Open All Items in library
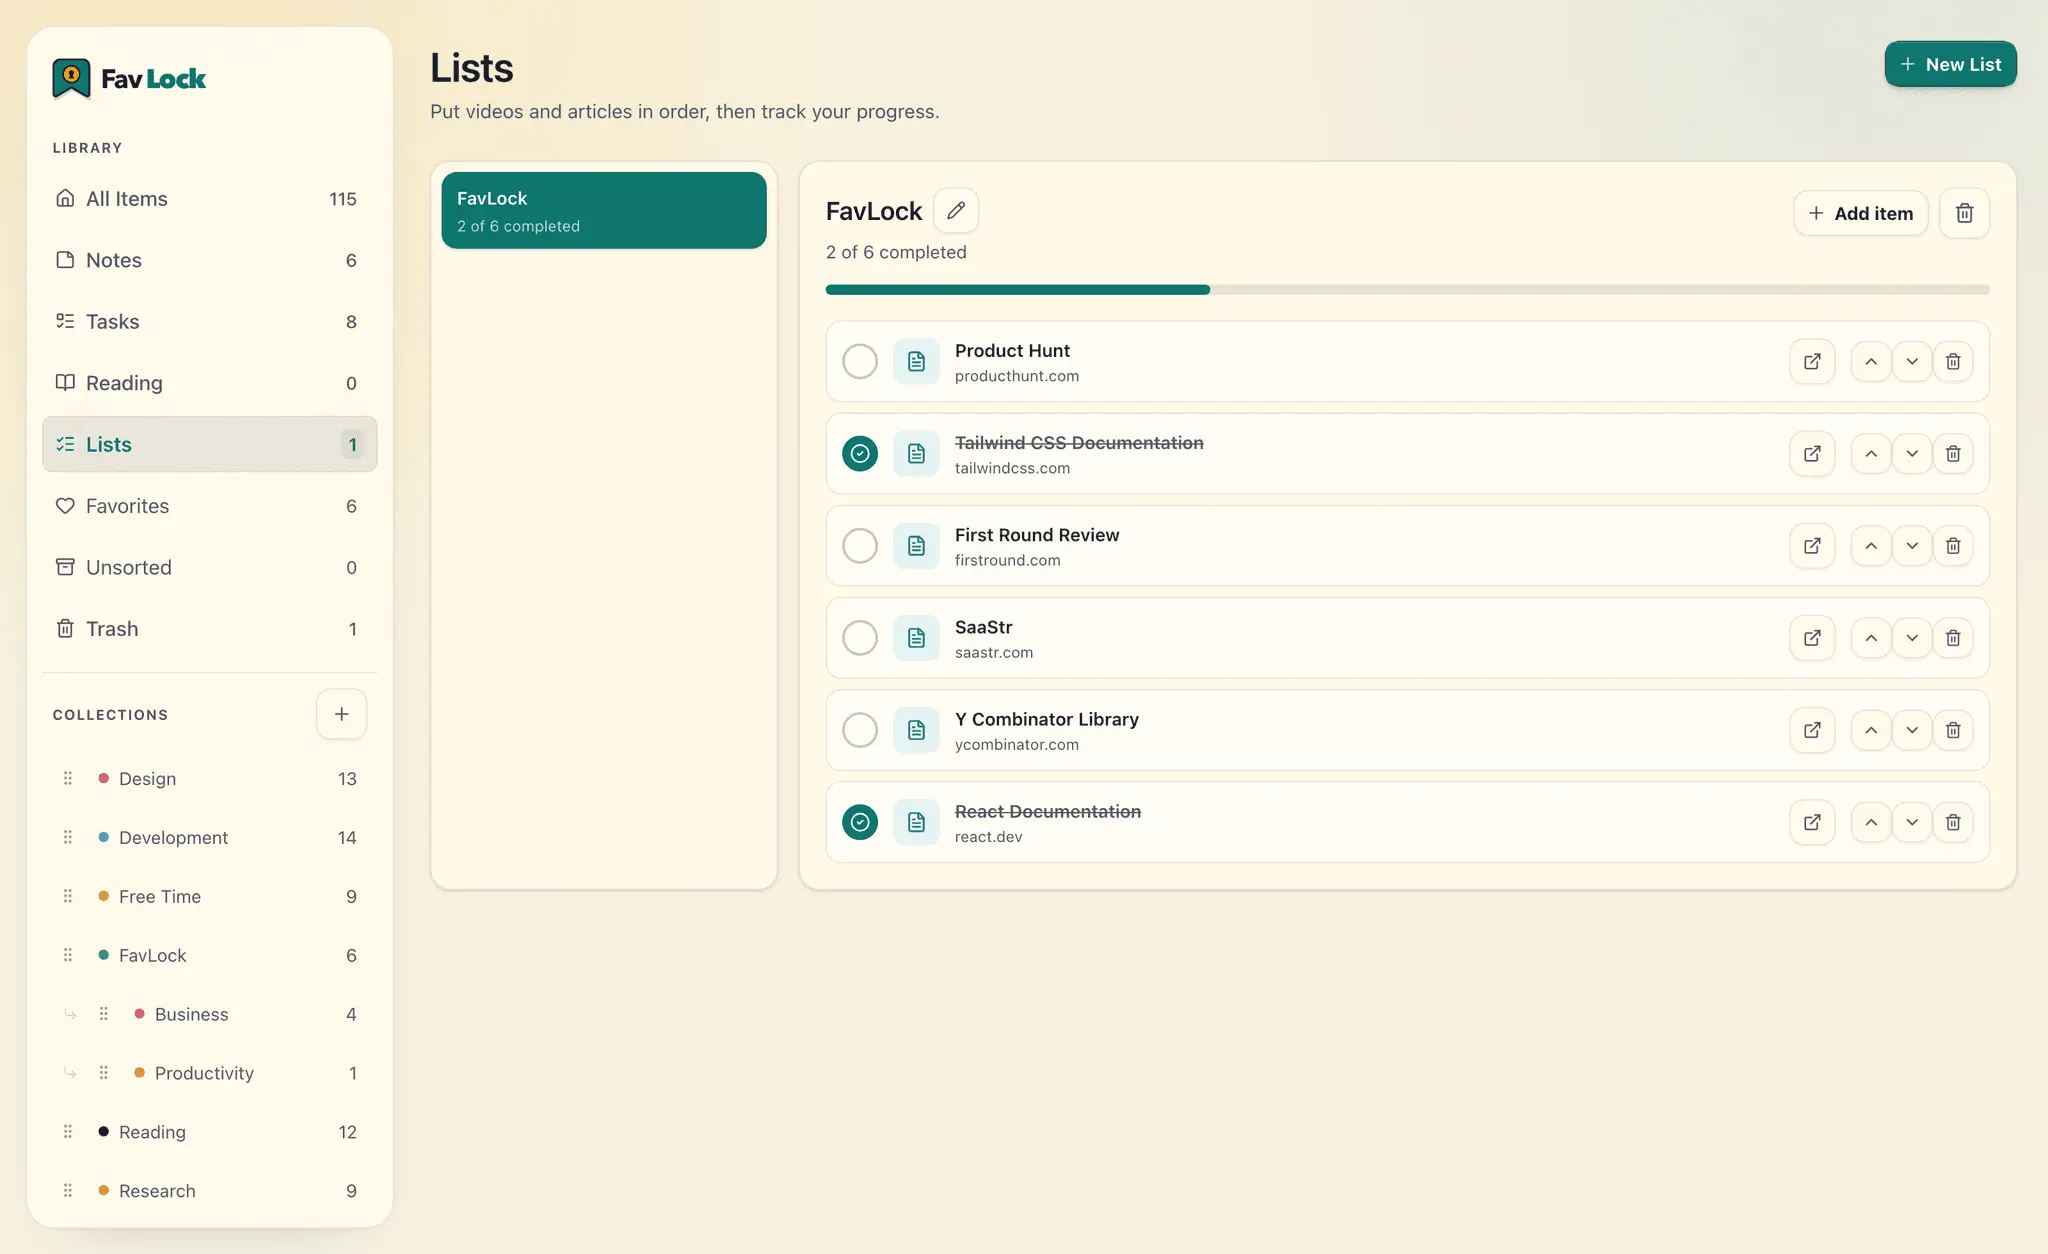The image size is (2048, 1254). tap(210, 199)
